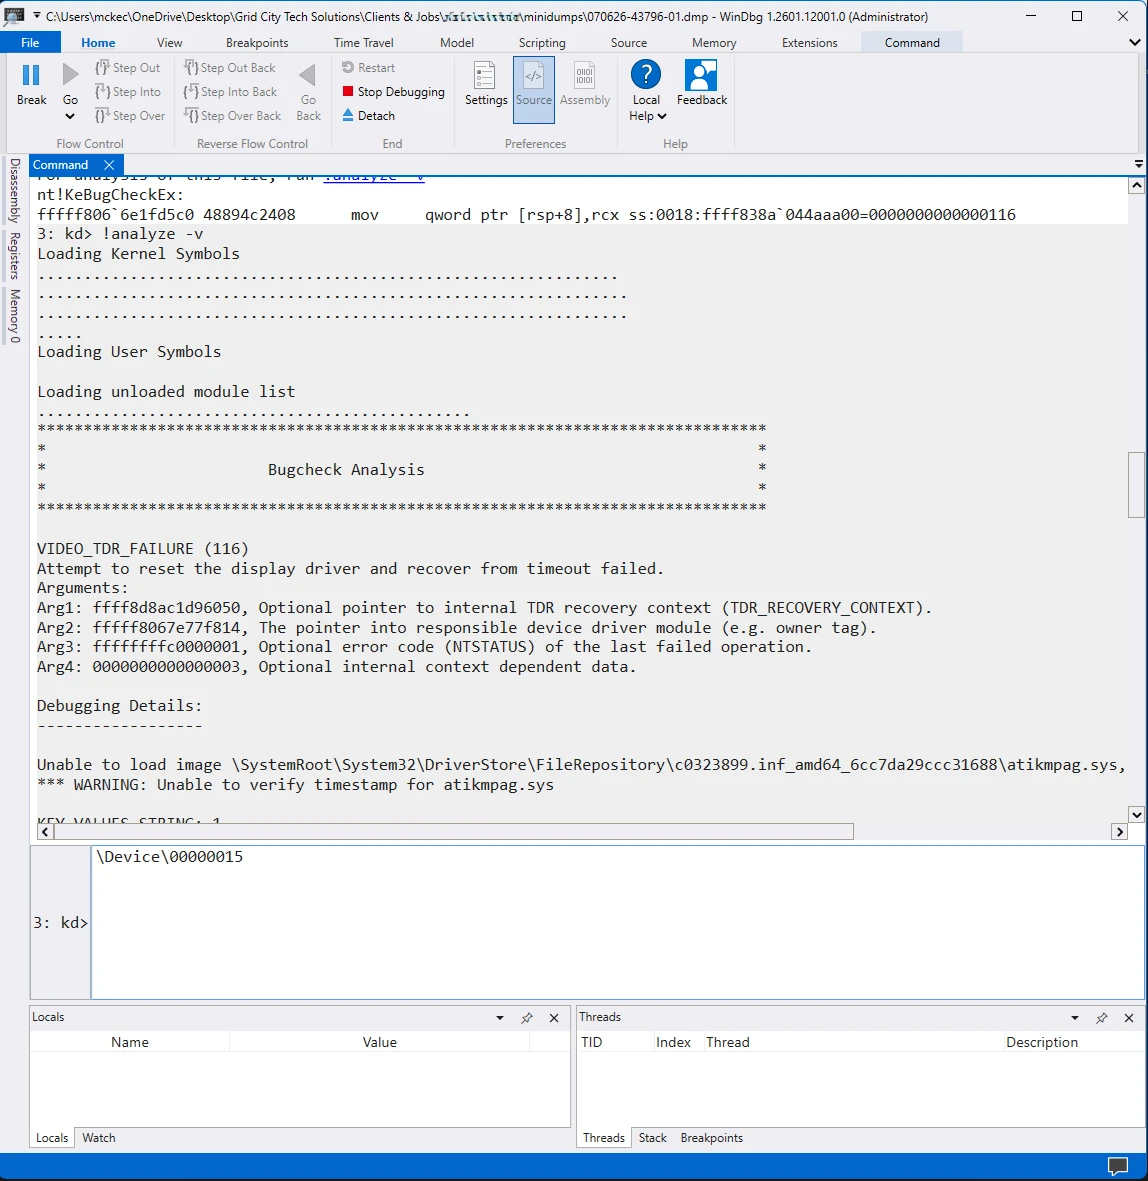
Task: Focus the kd command input field
Action: 618,923
